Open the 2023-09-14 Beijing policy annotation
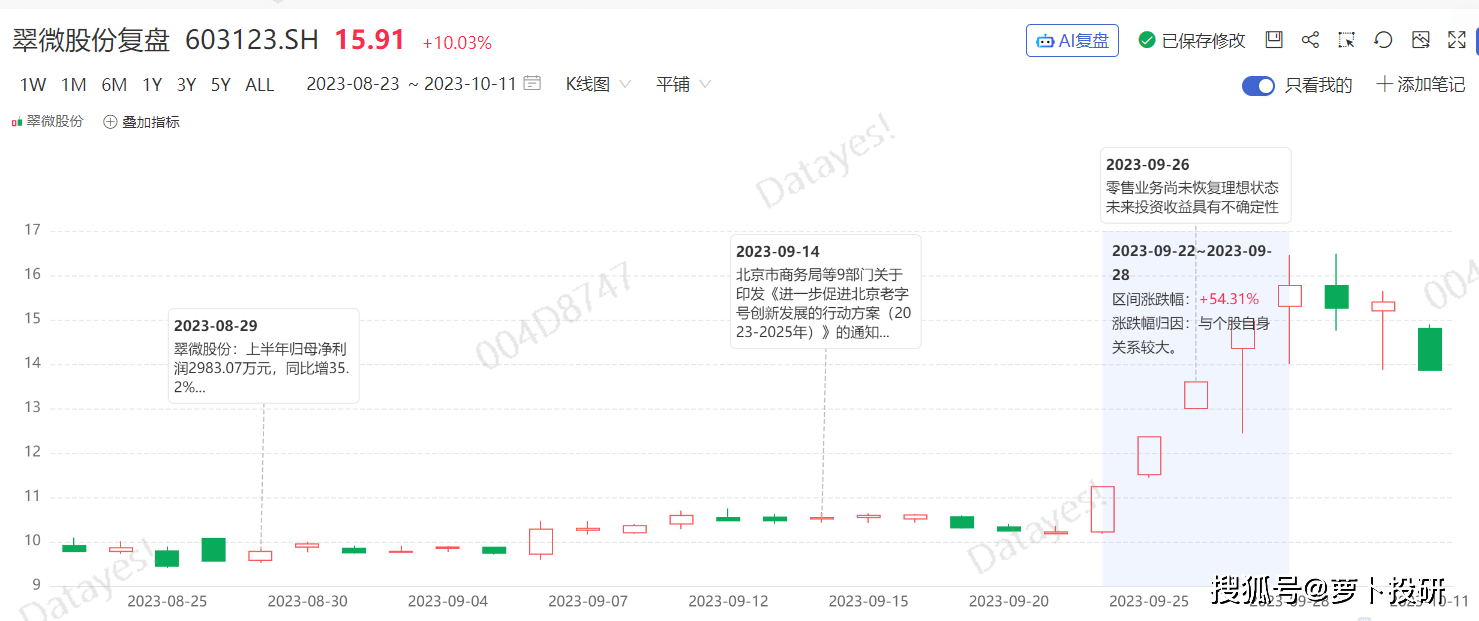The height and width of the screenshot is (621, 1479). click(825, 290)
